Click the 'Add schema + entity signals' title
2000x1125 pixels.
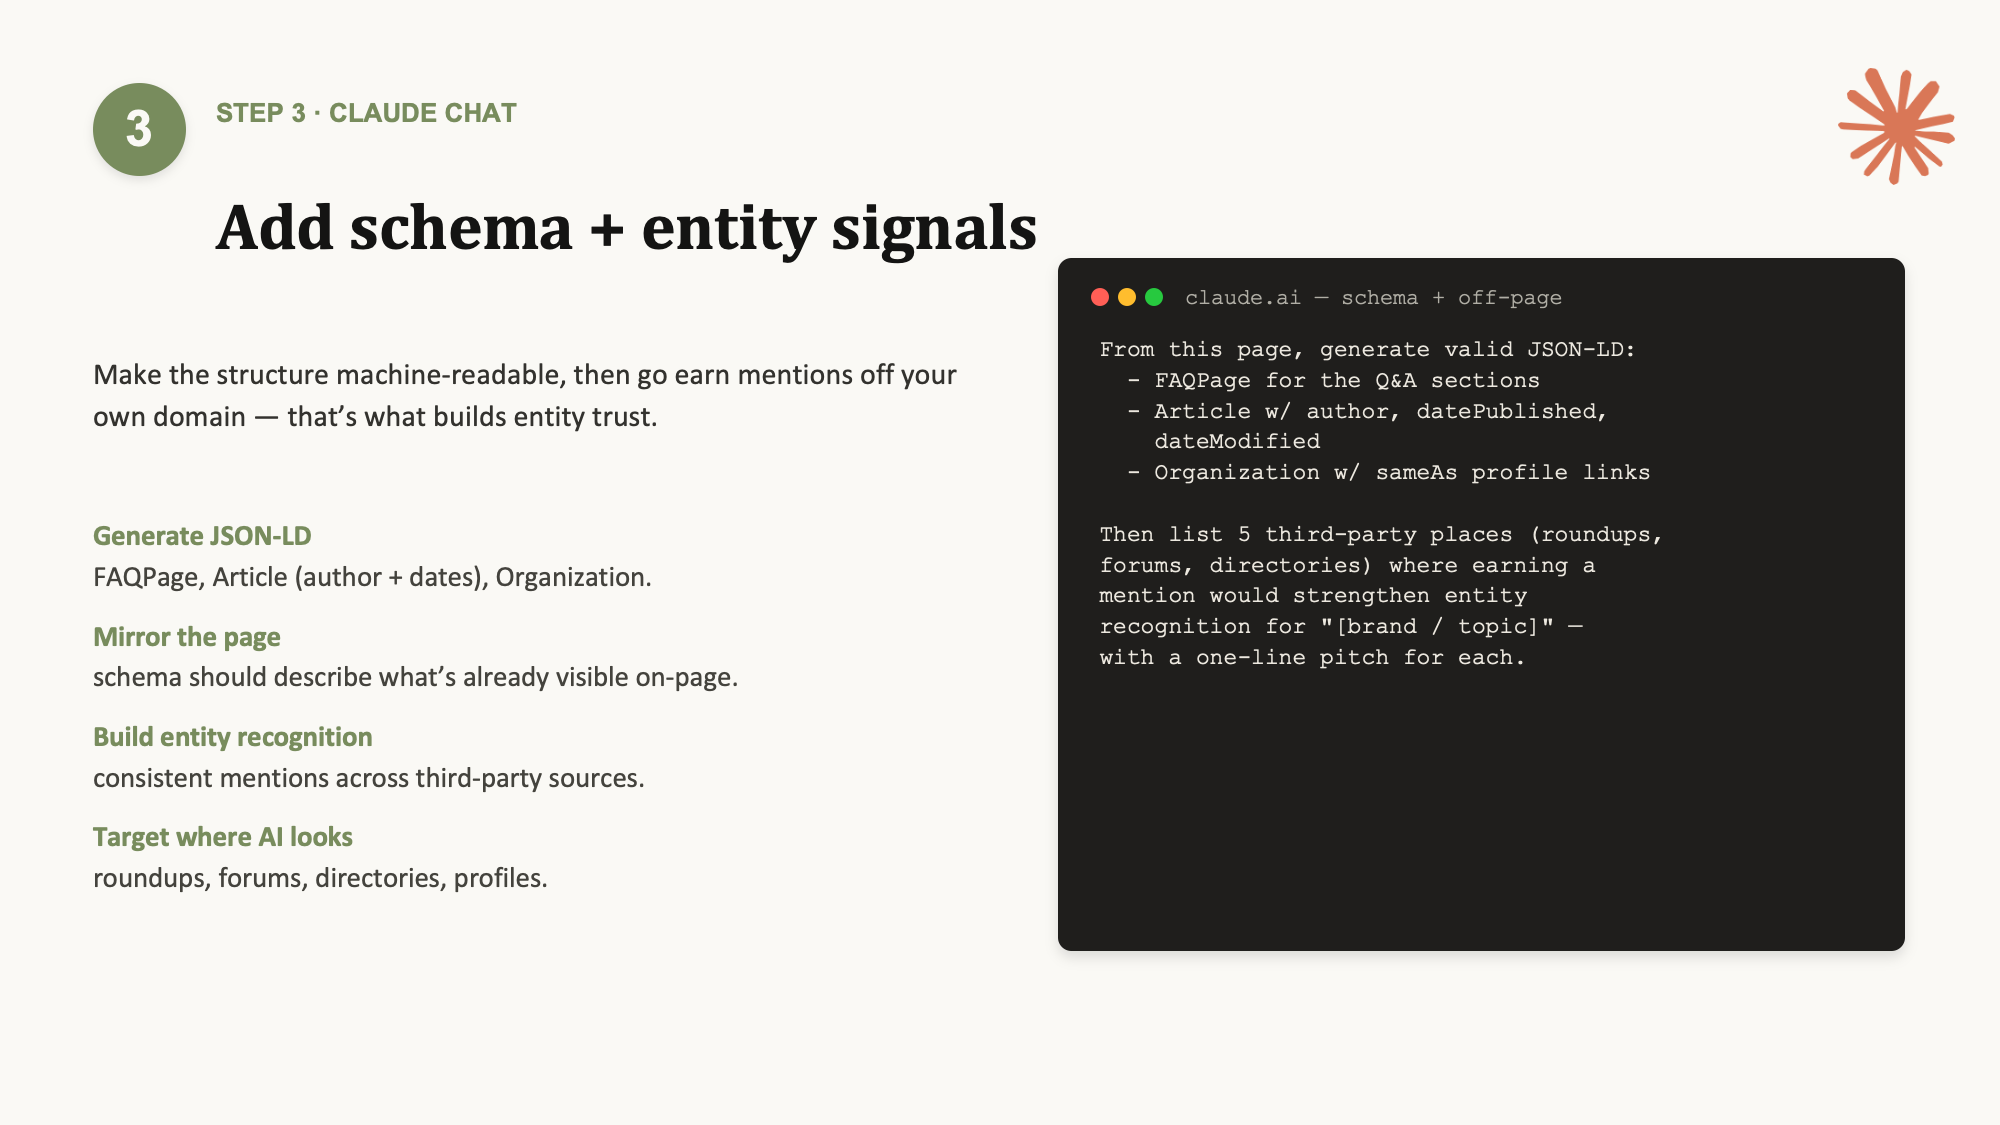(x=626, y=228)
